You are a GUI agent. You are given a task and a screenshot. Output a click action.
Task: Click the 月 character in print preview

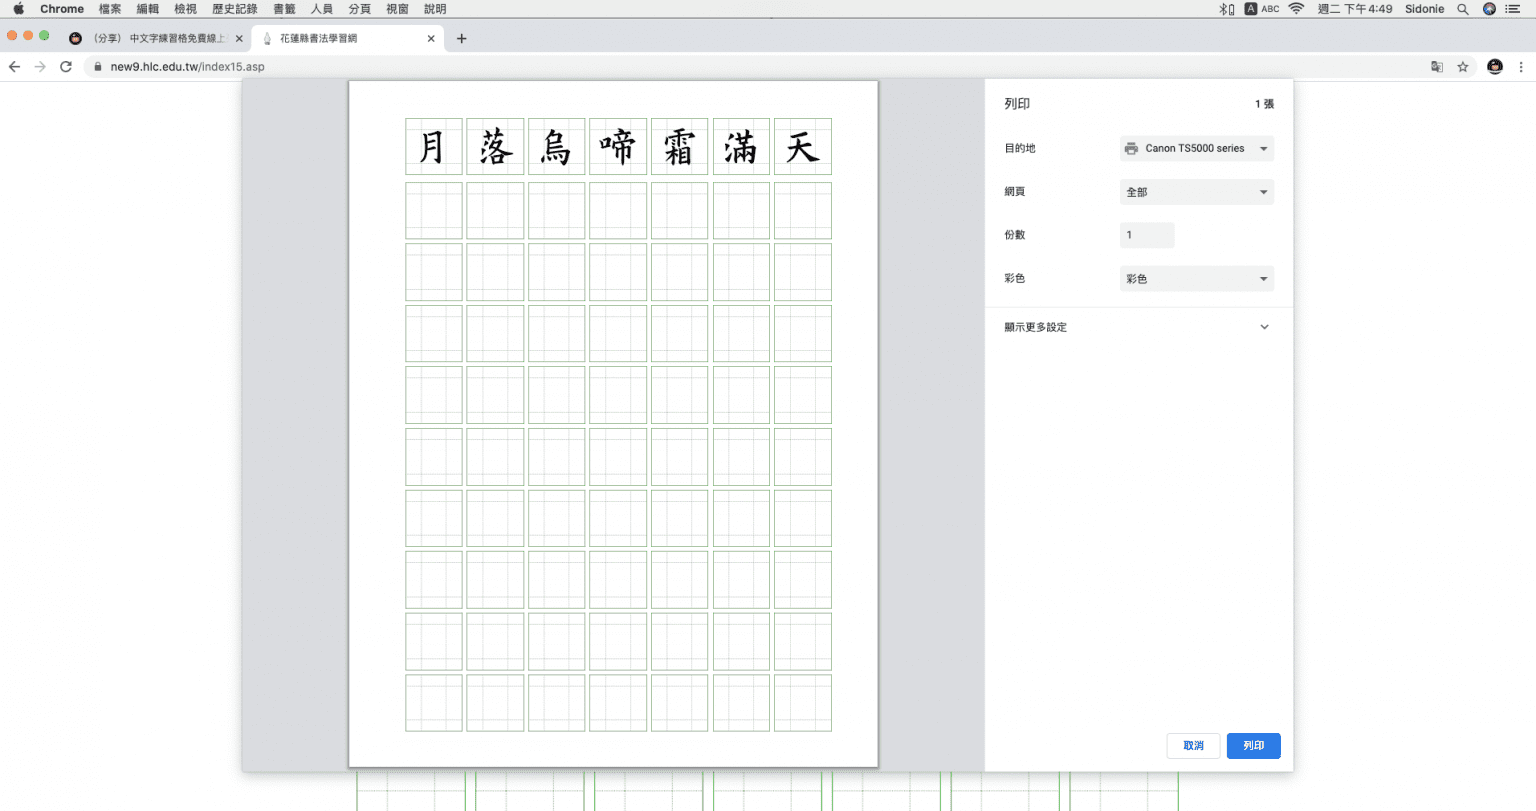tap(433, 147)
